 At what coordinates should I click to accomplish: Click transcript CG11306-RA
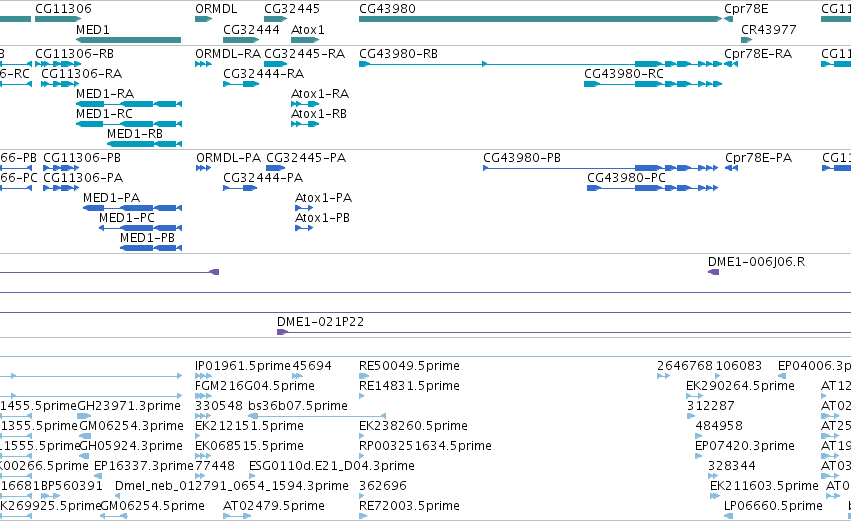[60, 84]
